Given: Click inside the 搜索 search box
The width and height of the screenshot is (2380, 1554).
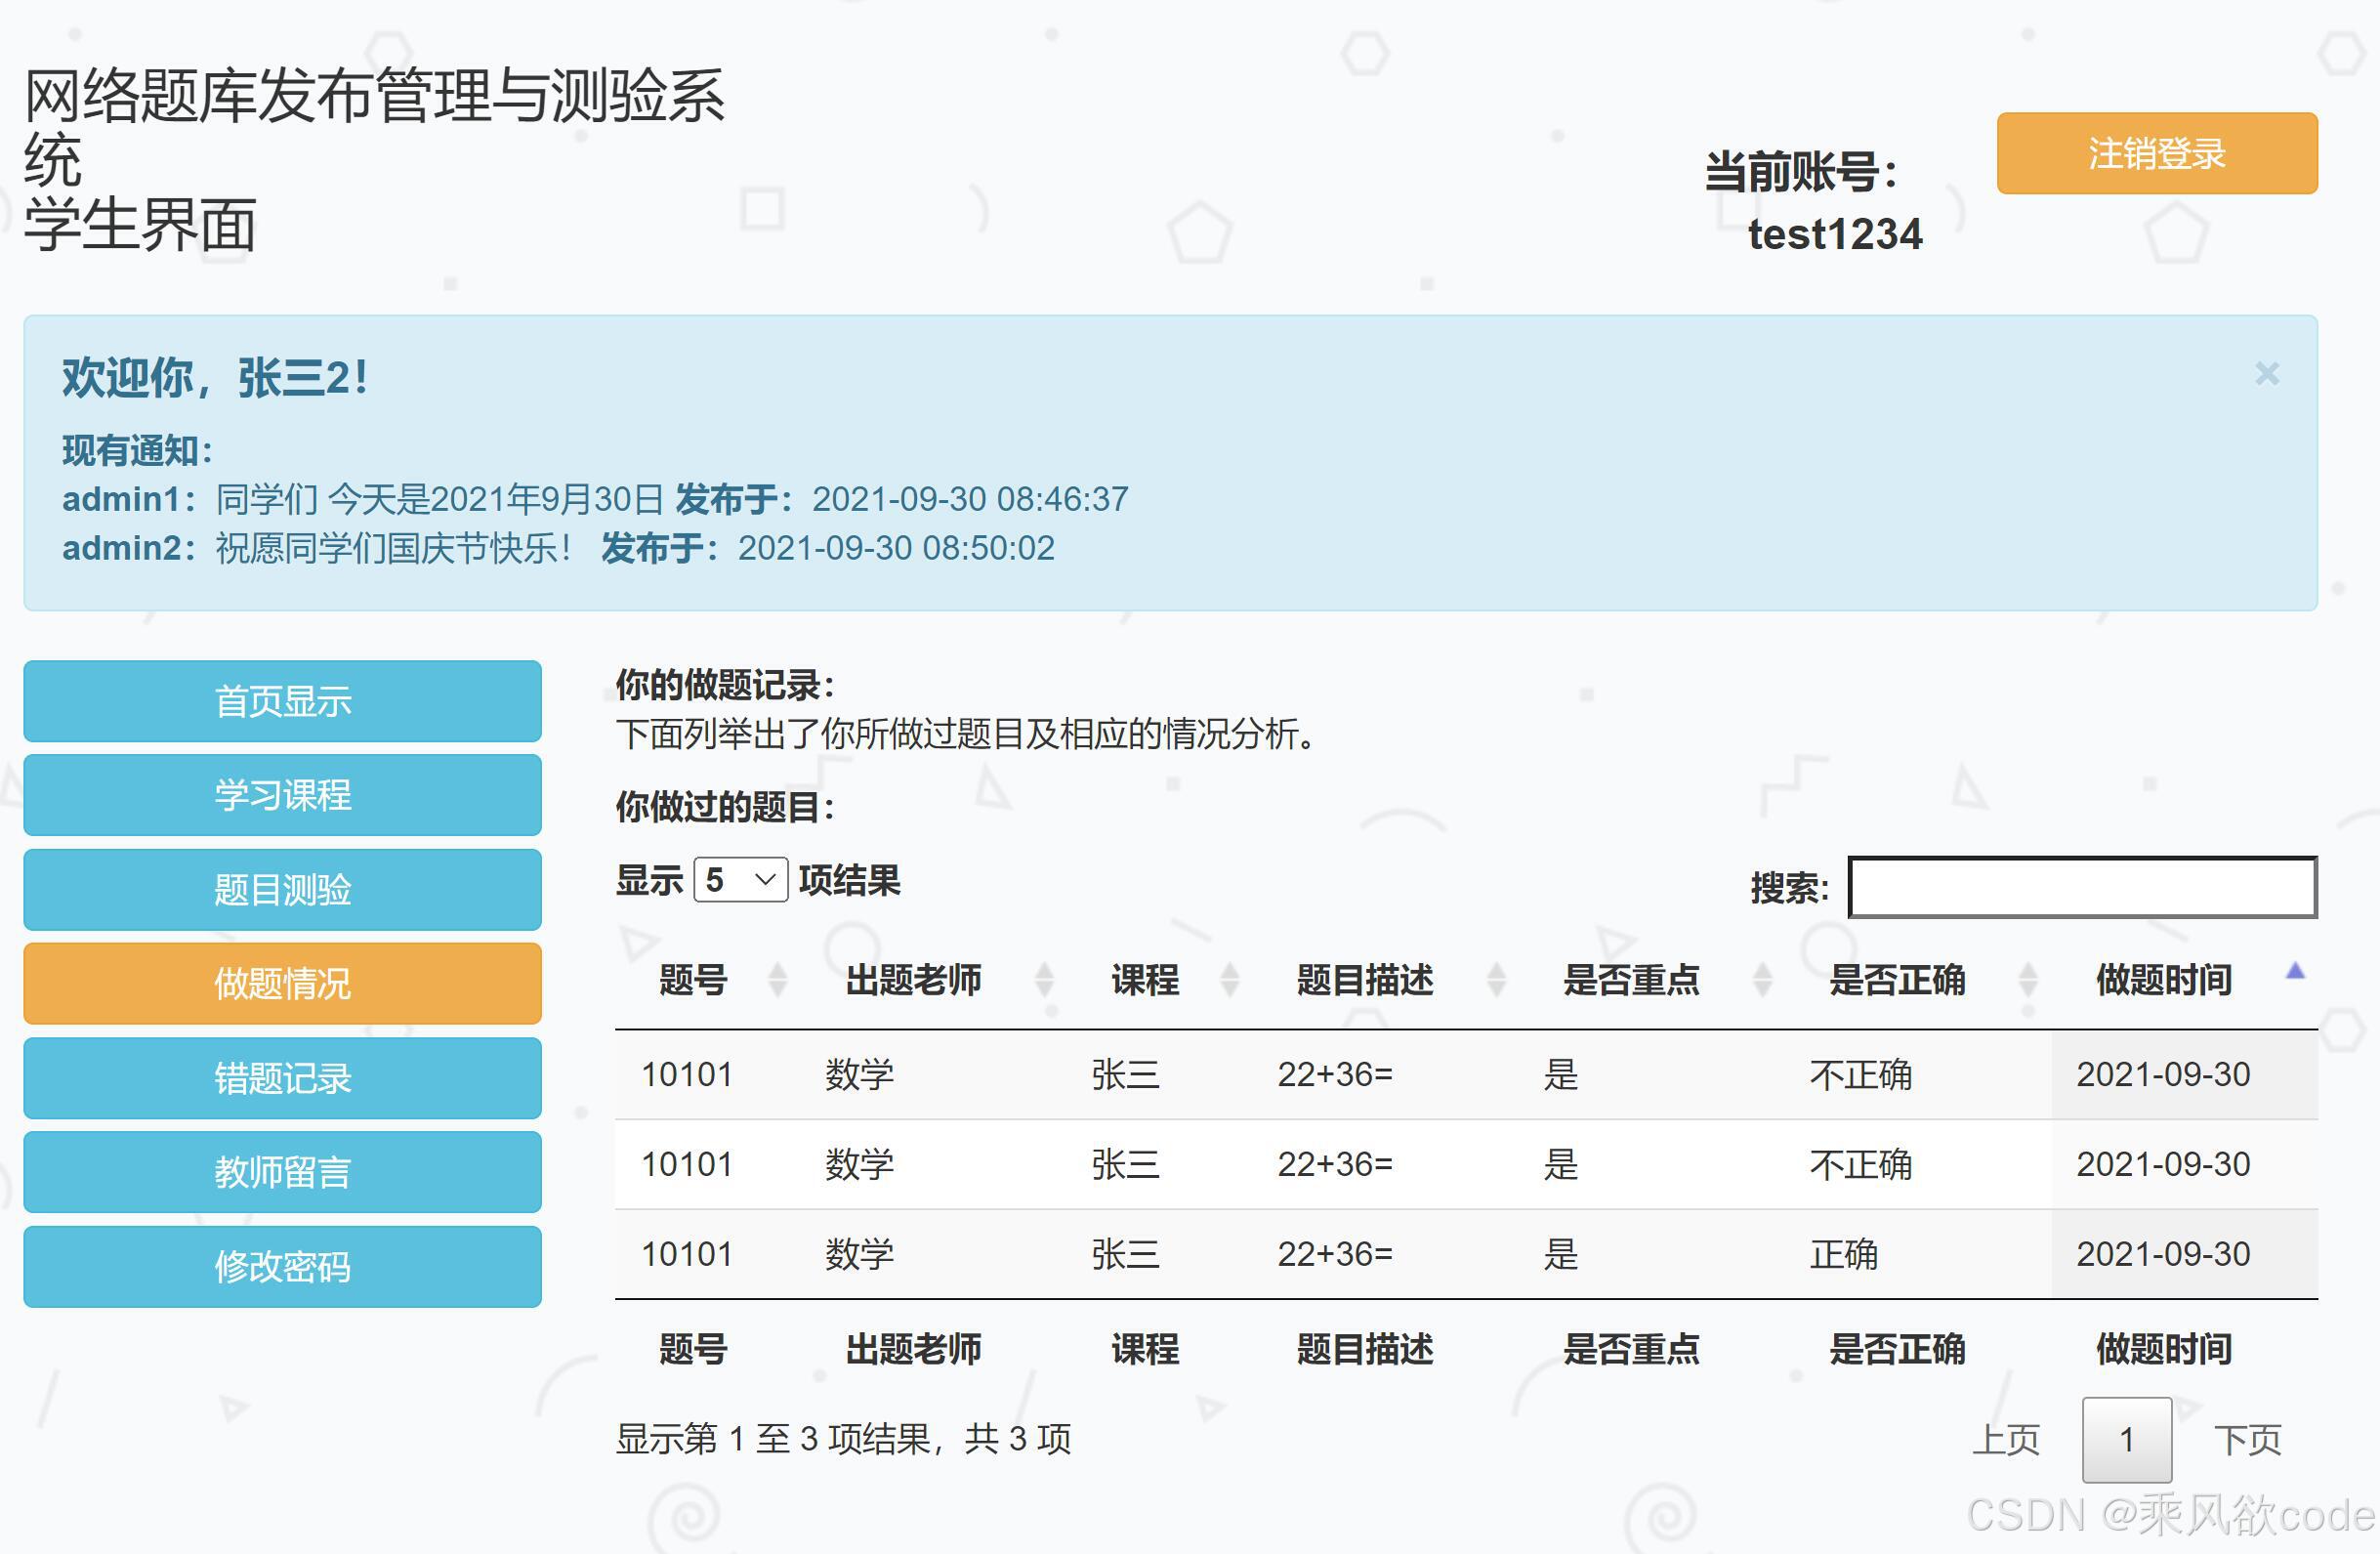Looking at the screenshot, I should tap(2082, 888).
